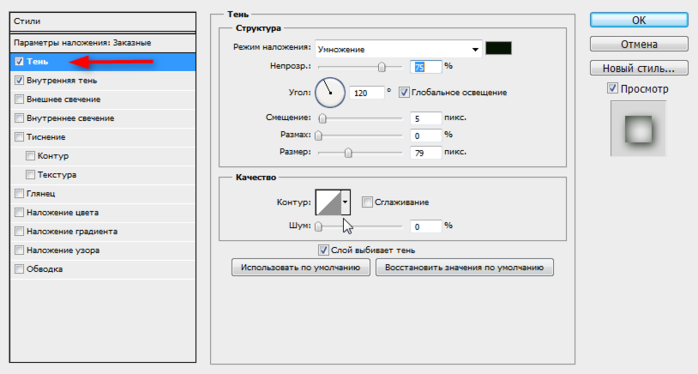The image size is (698, 374).
Task: Select the Глянец list label
Action: coord(41,193)
